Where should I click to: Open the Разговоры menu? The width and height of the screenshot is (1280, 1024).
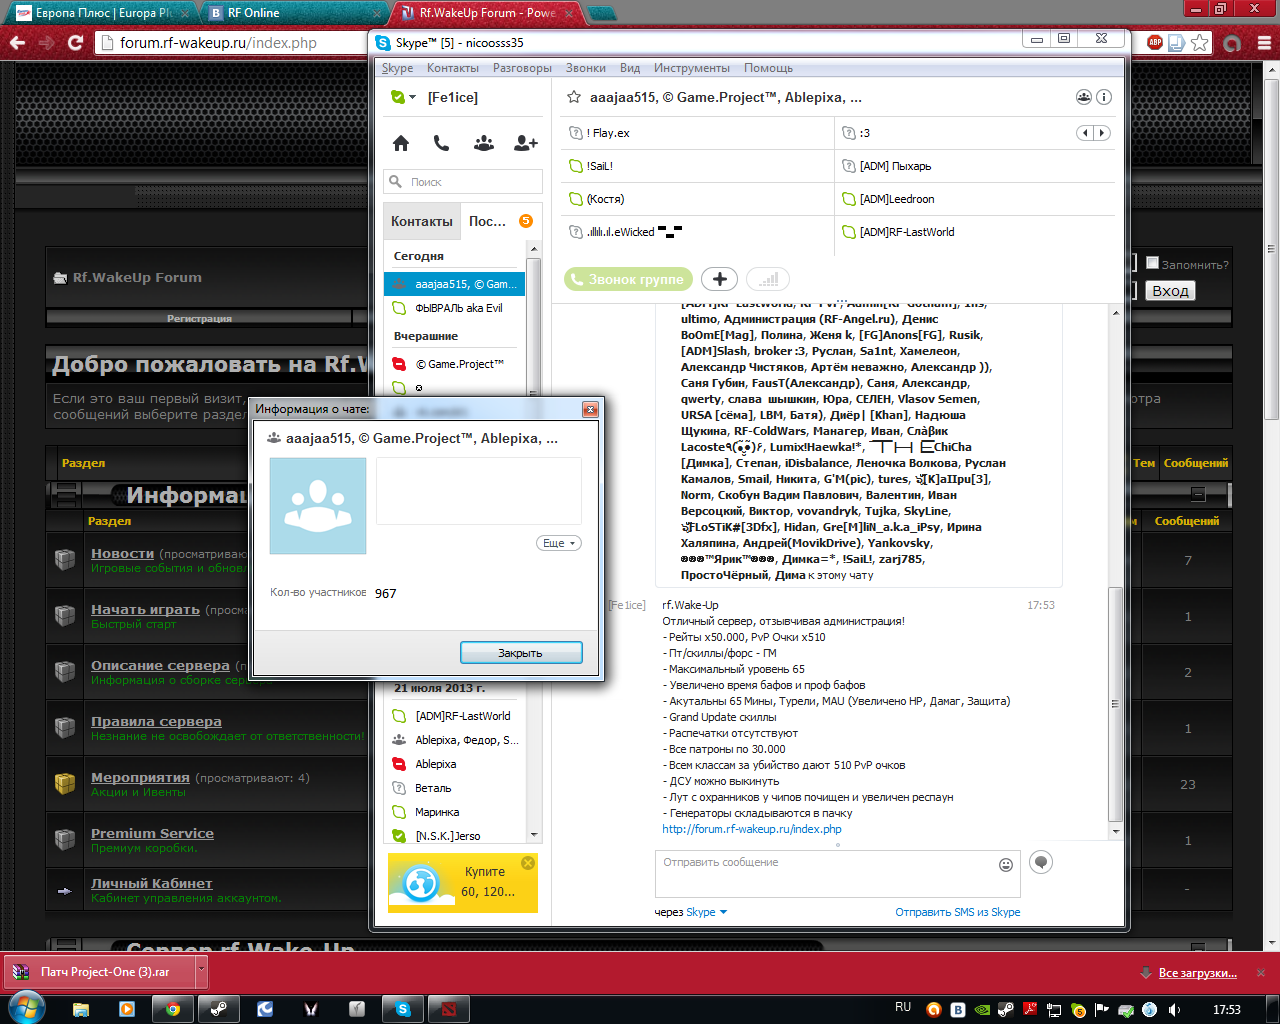(x=522, y=68)
